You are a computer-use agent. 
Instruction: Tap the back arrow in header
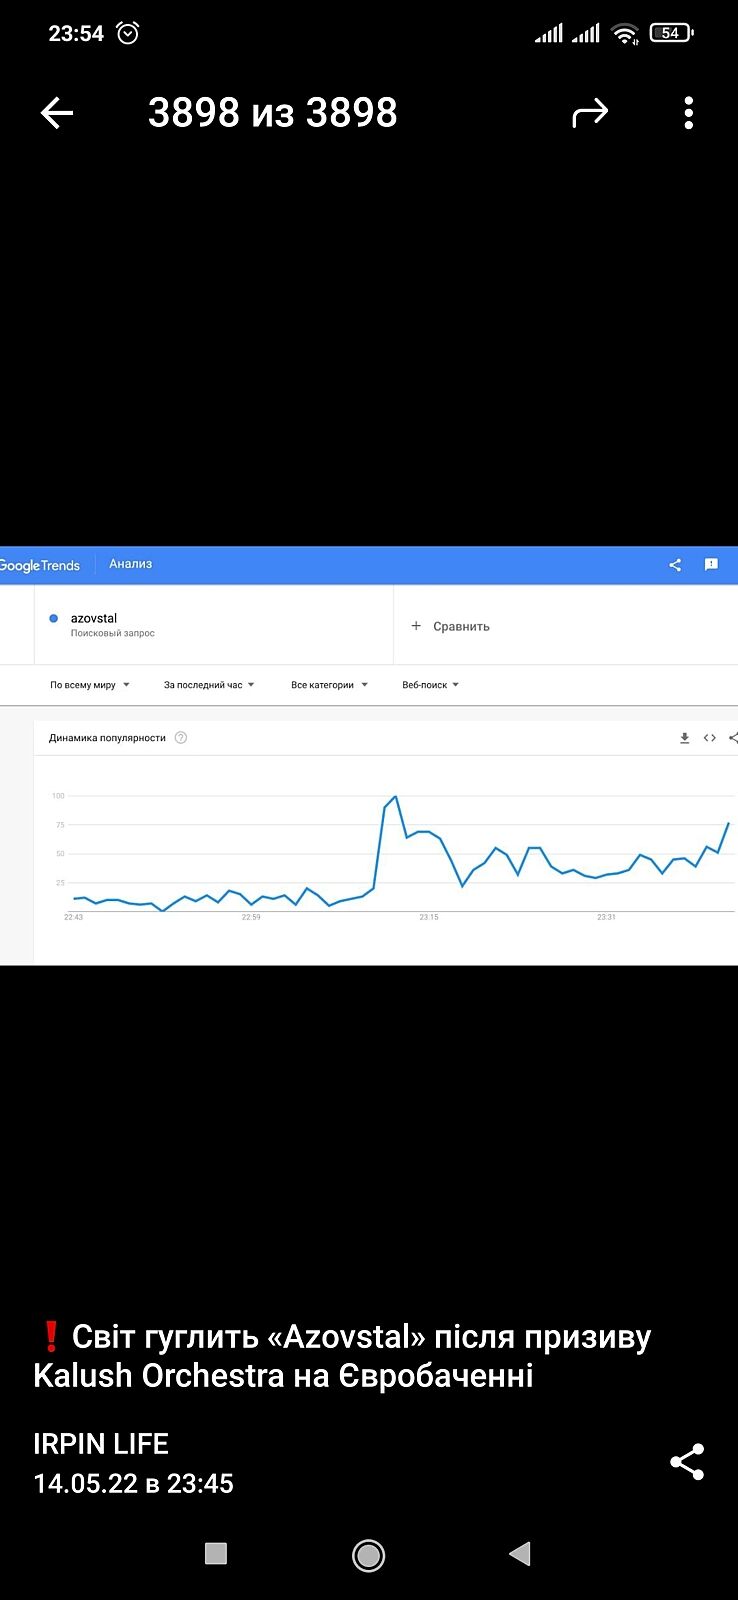(x=57, y=113)
